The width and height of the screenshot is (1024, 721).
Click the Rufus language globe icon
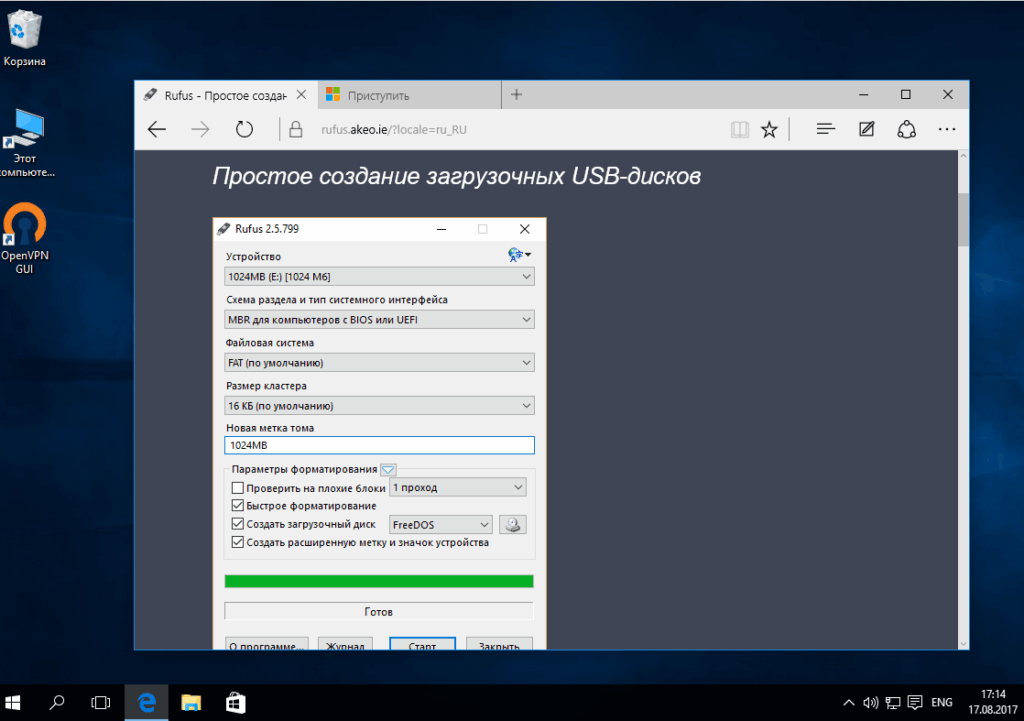click(519, 255)
